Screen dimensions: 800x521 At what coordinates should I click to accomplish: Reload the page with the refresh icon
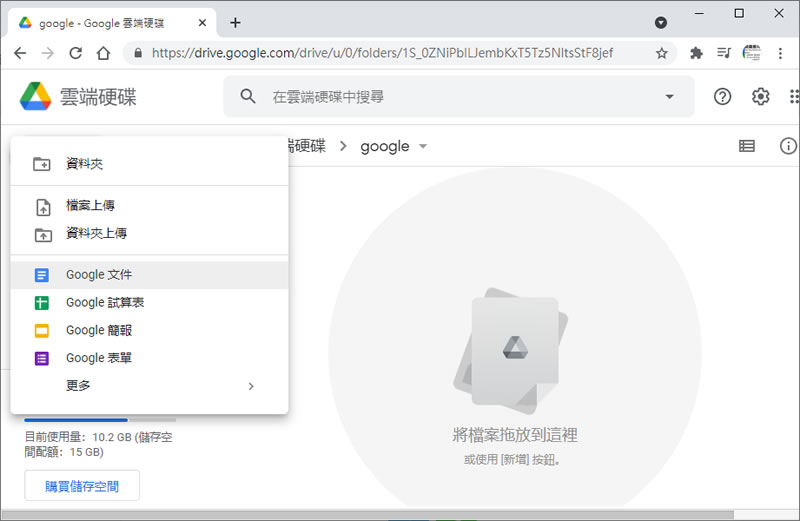coord(76,53)
